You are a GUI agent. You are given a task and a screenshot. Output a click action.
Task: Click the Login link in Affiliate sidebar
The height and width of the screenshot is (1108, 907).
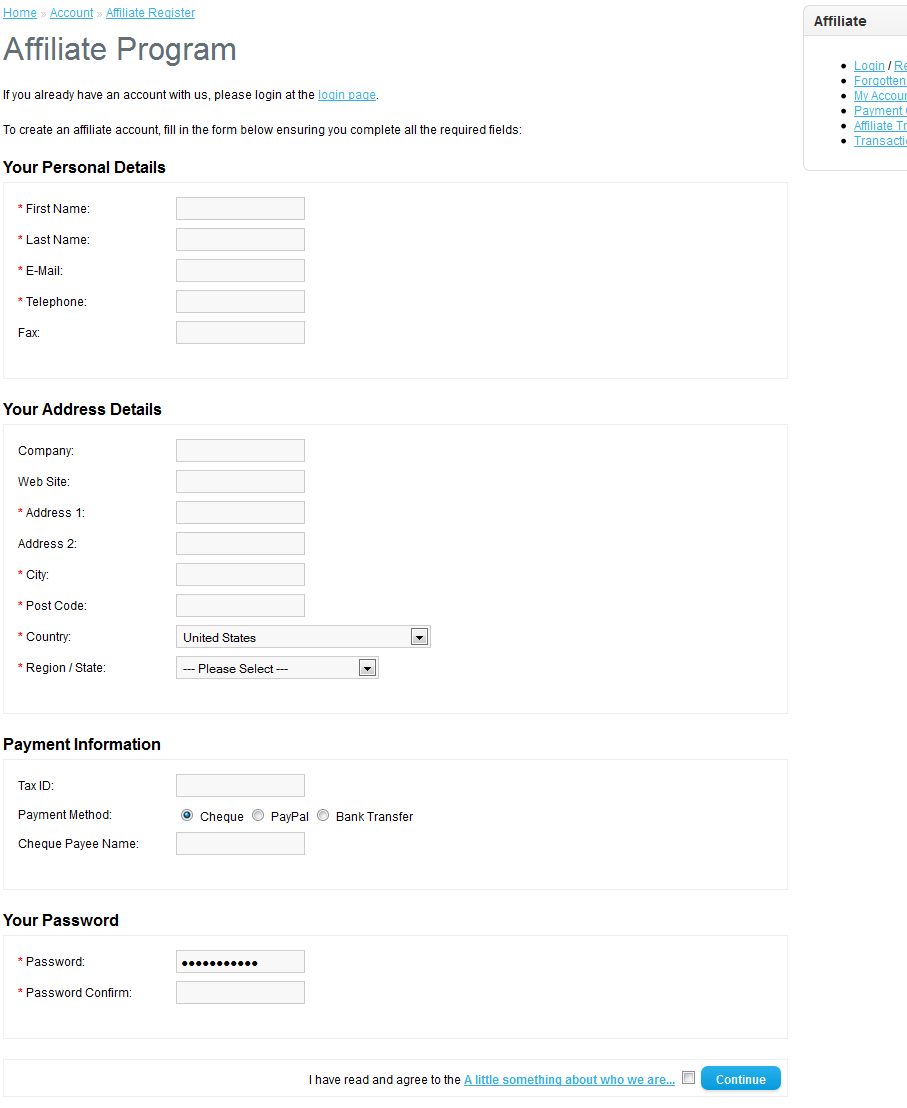tap(869, 66)
